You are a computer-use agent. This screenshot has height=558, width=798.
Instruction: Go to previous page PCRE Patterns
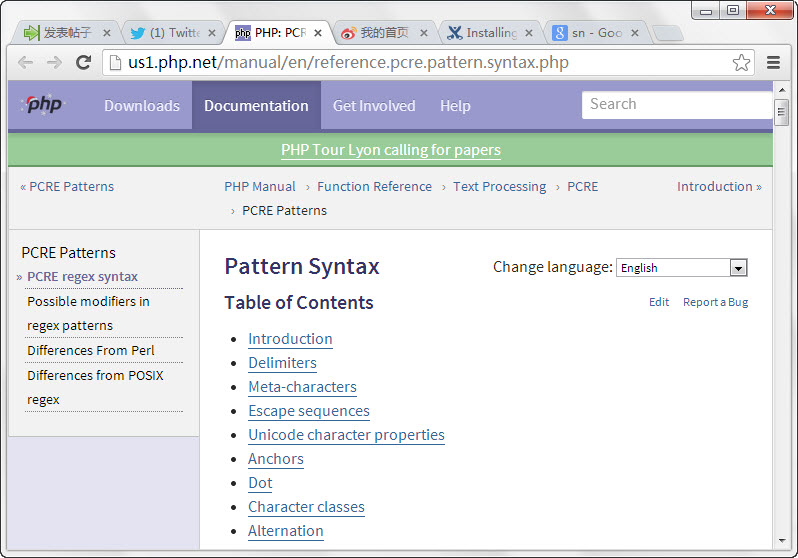point(67,186)
